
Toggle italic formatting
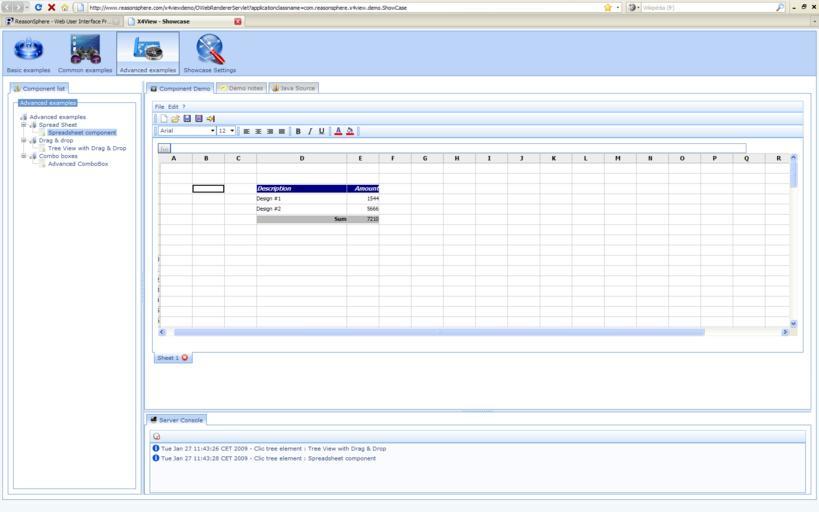point(310,131)
